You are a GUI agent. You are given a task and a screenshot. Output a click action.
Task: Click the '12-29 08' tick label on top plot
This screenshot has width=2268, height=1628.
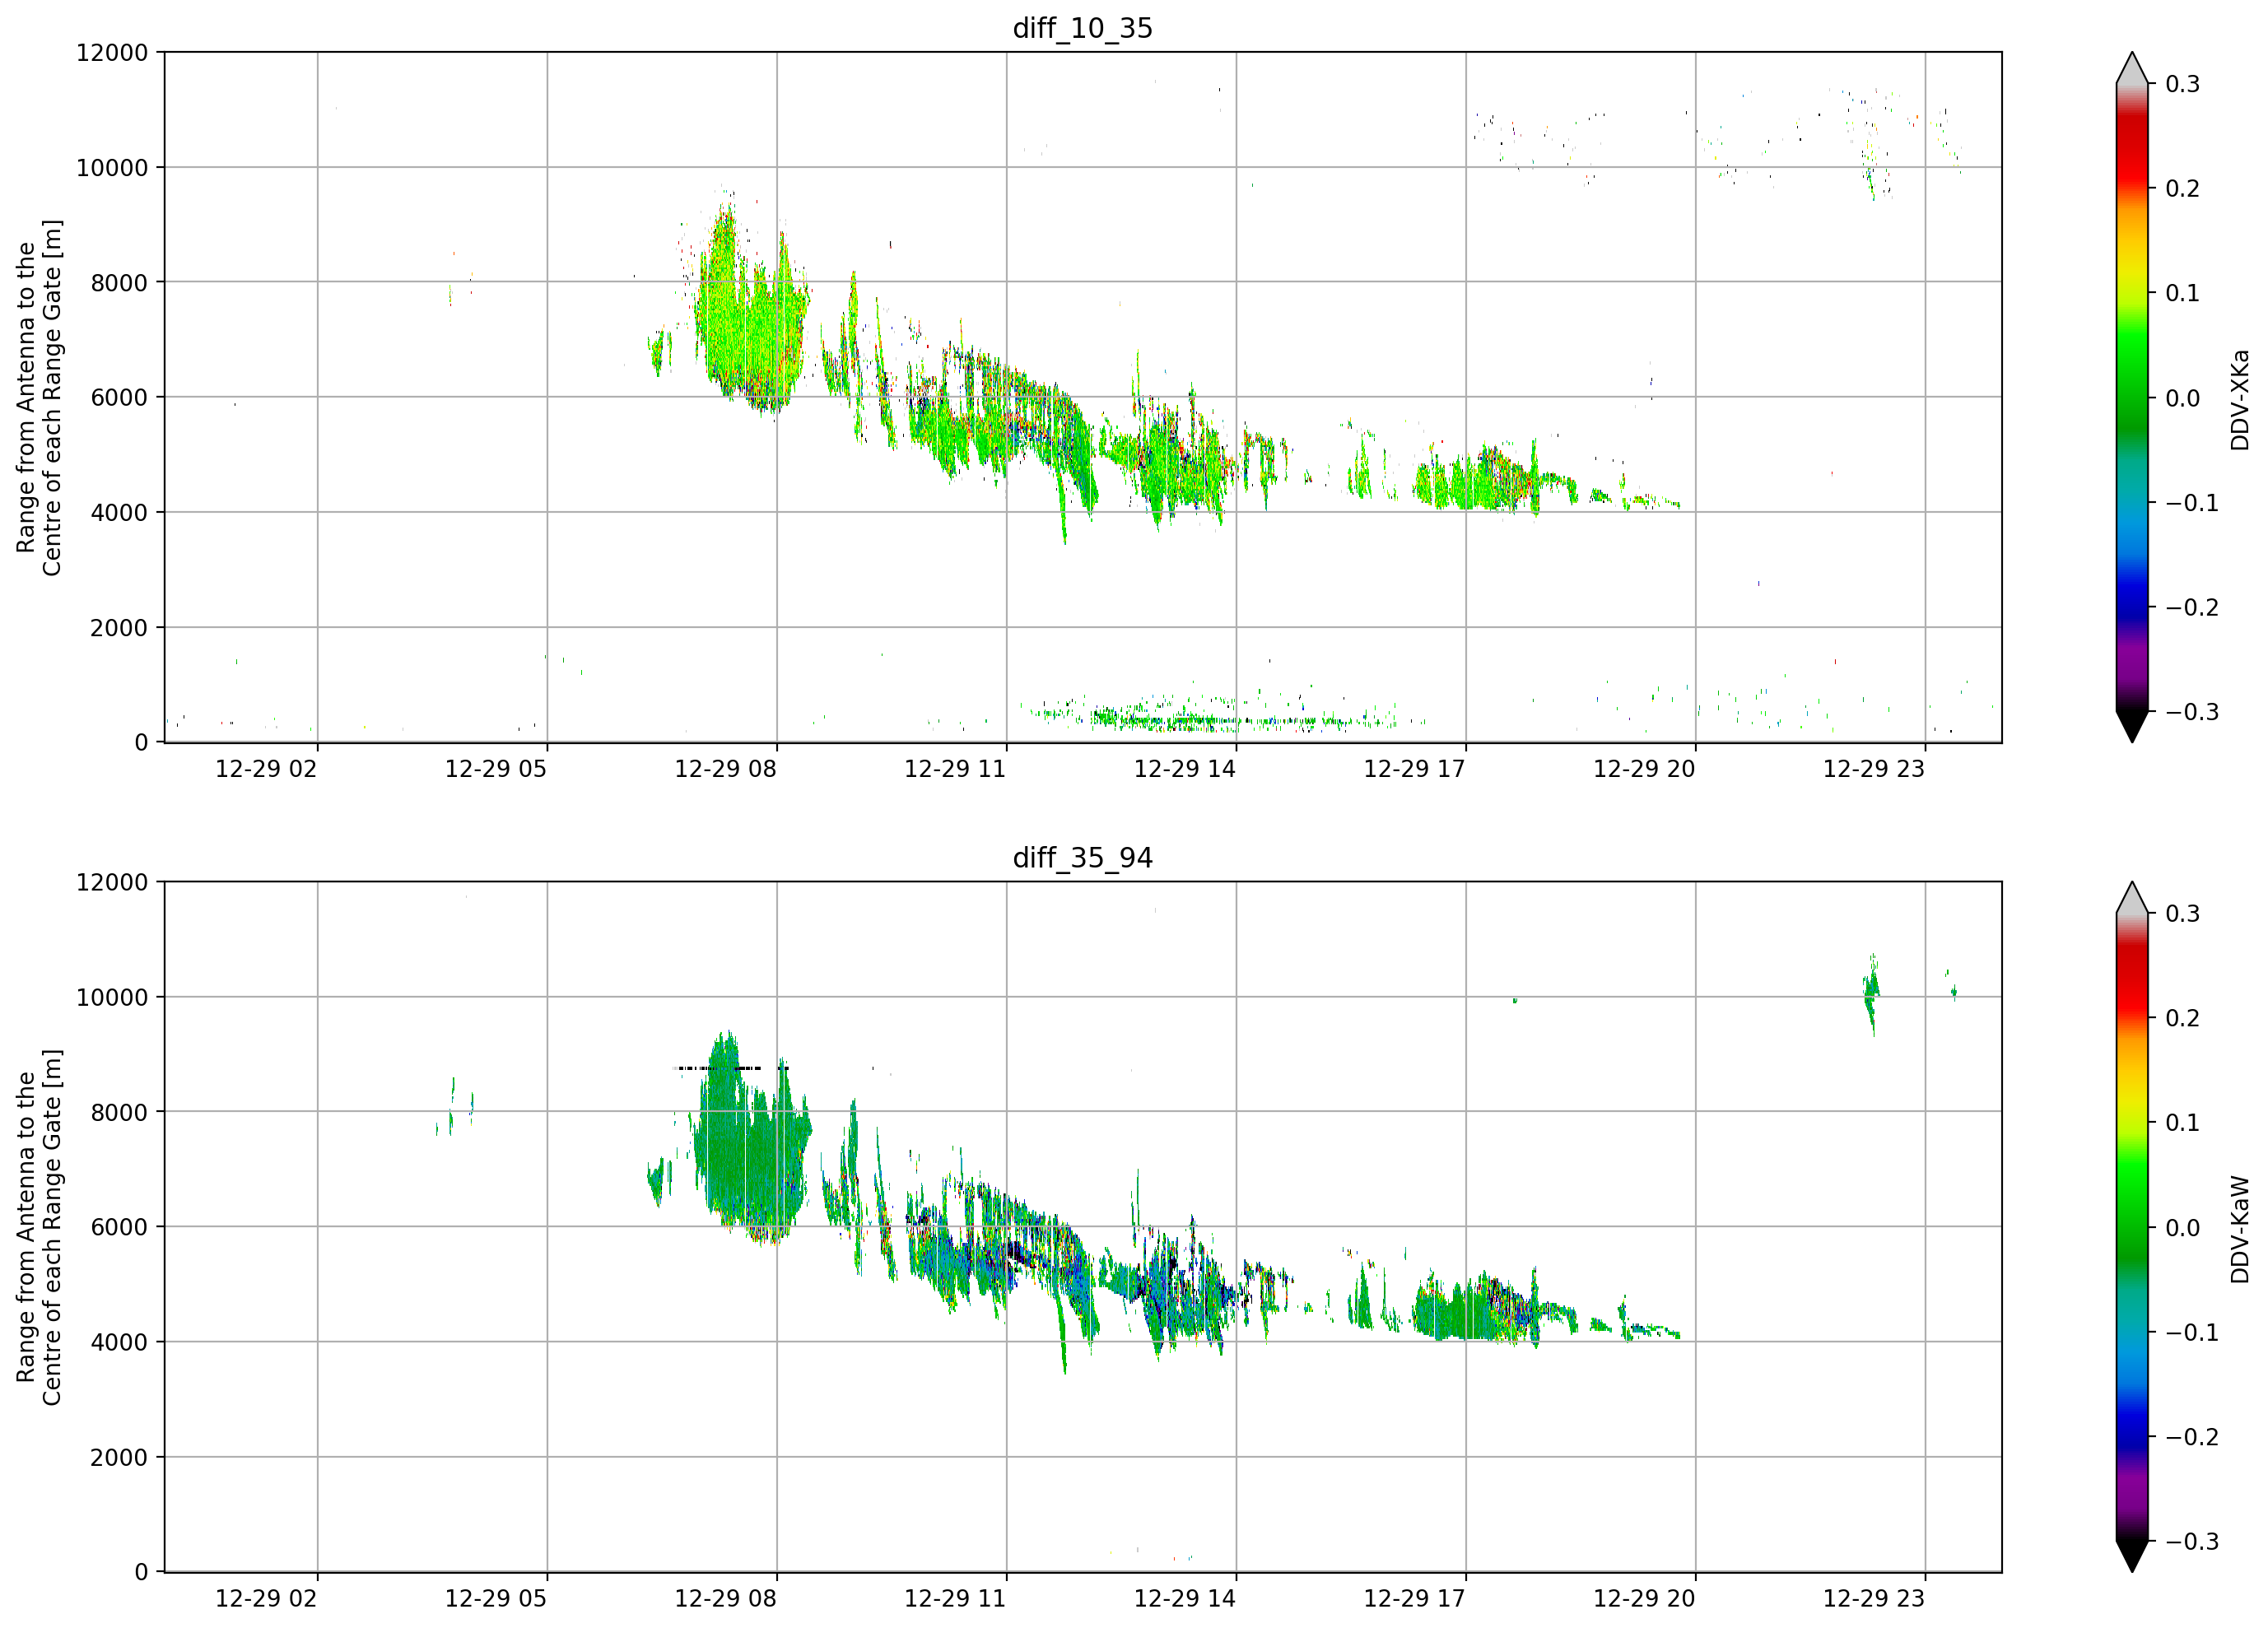725,769
